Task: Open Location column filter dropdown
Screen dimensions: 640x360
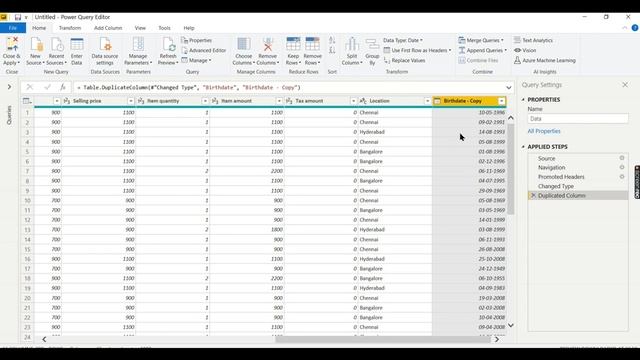Action: tap(427, 101)
